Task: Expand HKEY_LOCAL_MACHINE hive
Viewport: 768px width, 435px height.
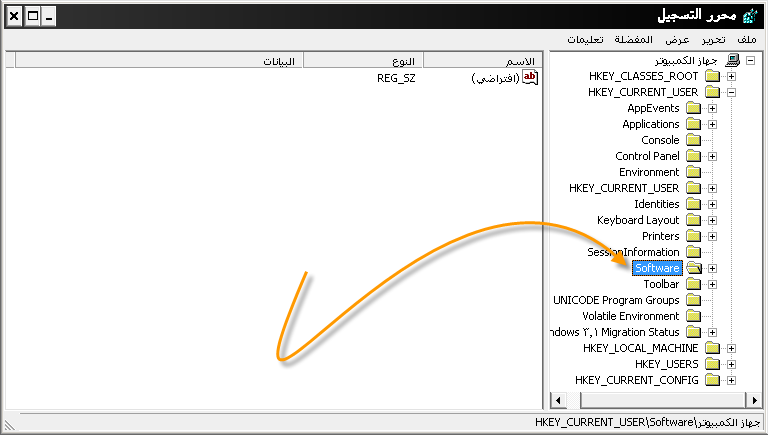Action: [x=731, y=348]
